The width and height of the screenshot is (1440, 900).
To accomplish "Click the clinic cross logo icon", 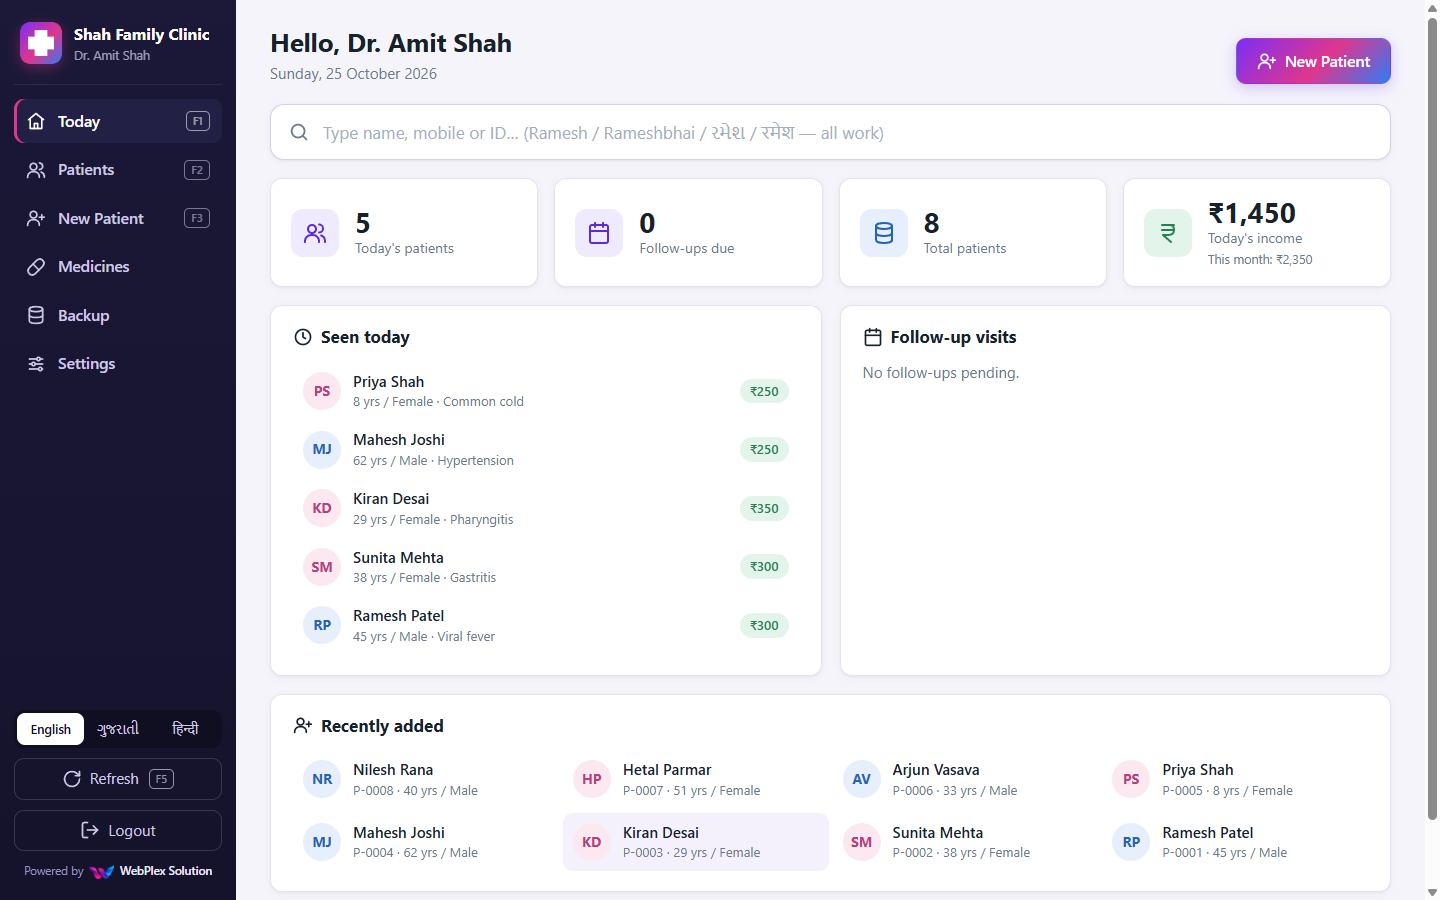I will (x=41, y=43).
